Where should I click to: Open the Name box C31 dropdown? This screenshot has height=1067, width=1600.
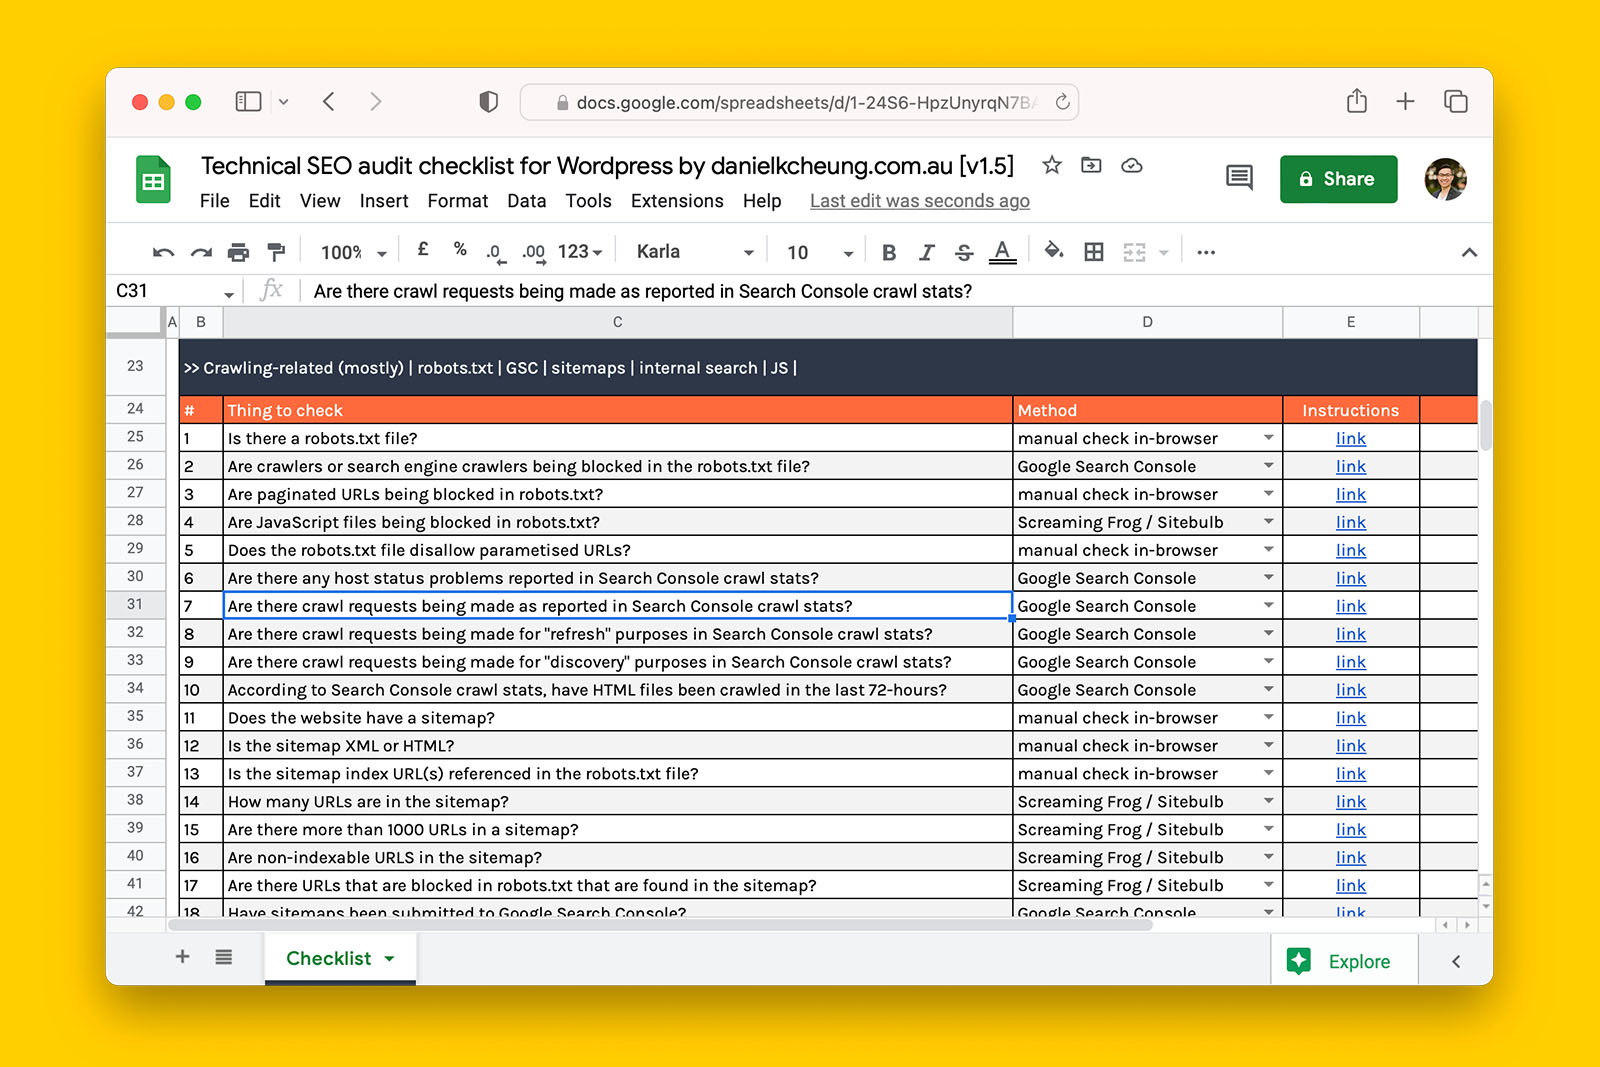[229, 294]
